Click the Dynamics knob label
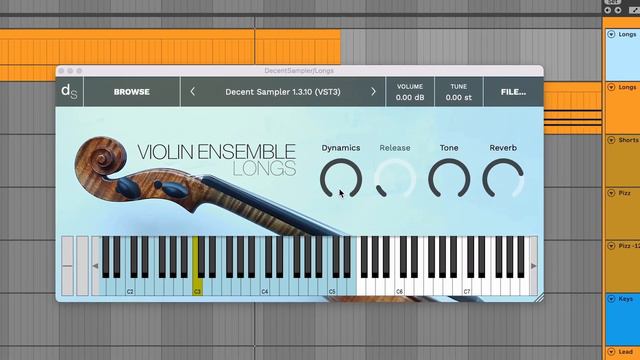The image size is (640, 360). click(x=341, y=148)
